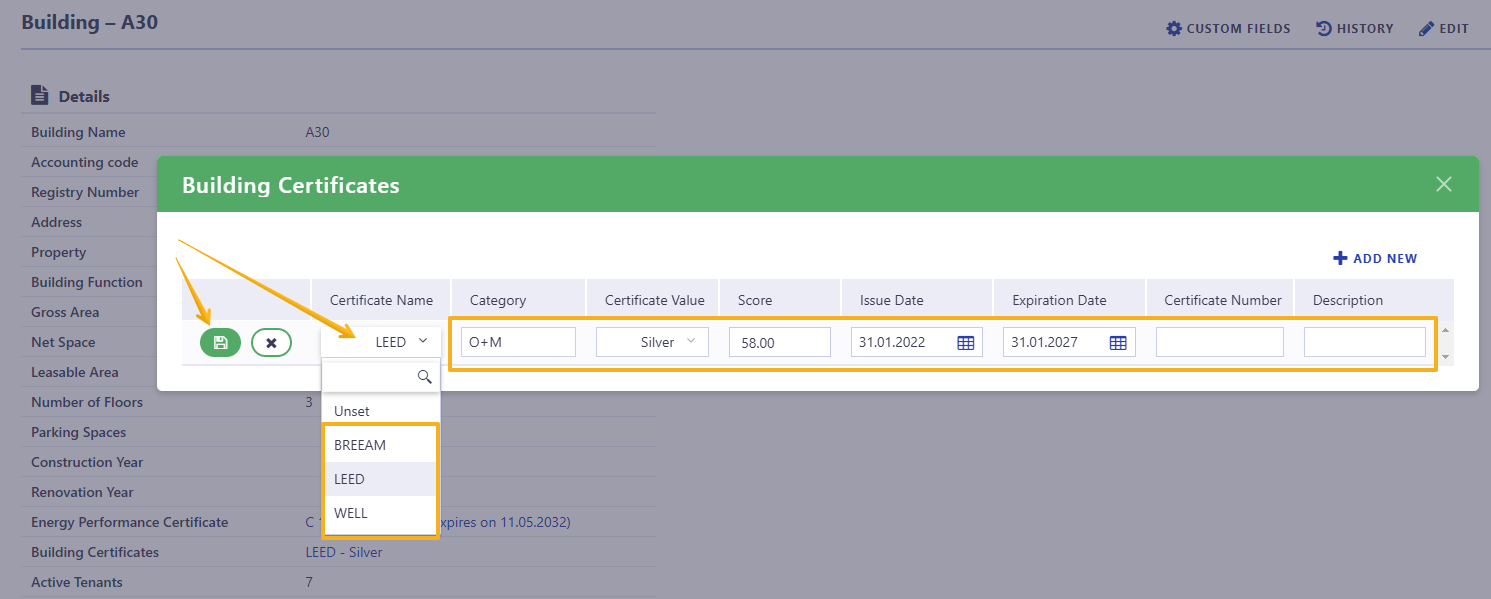Click the EDIT label
Screen dimensions: 1491x599
click(1454, 29)
